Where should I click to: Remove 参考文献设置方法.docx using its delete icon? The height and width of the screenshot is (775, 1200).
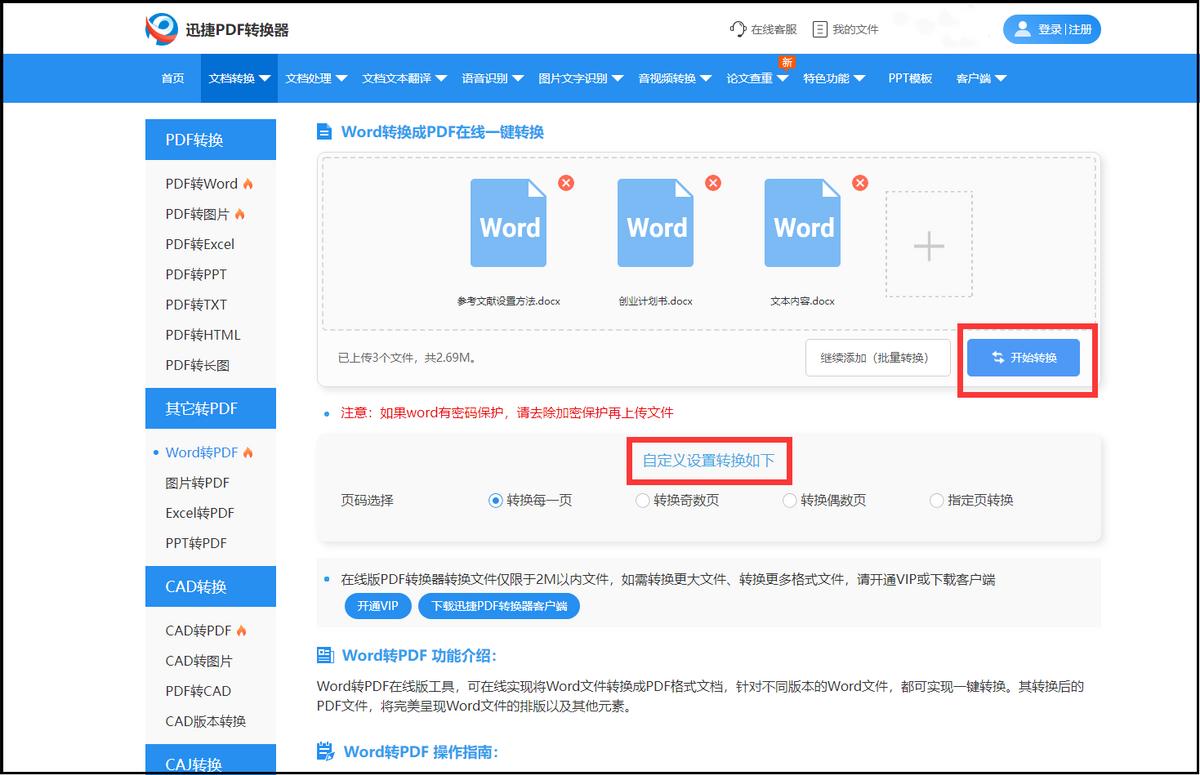[x=566, y=183]
